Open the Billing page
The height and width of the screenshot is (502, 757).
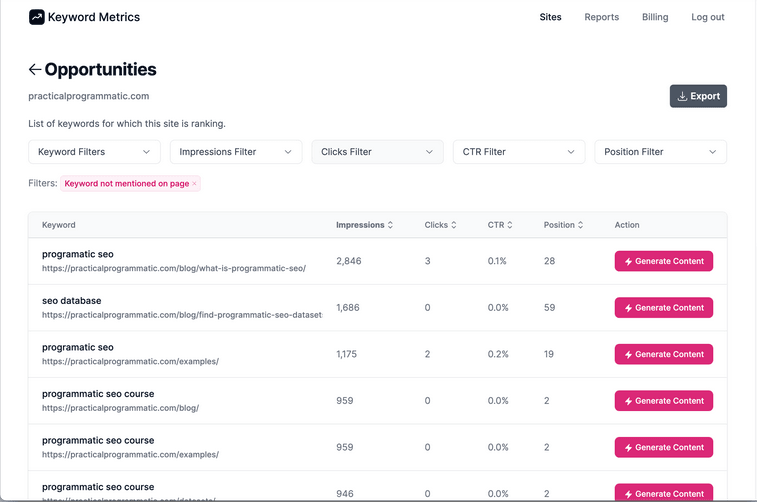tap(655, 17)
